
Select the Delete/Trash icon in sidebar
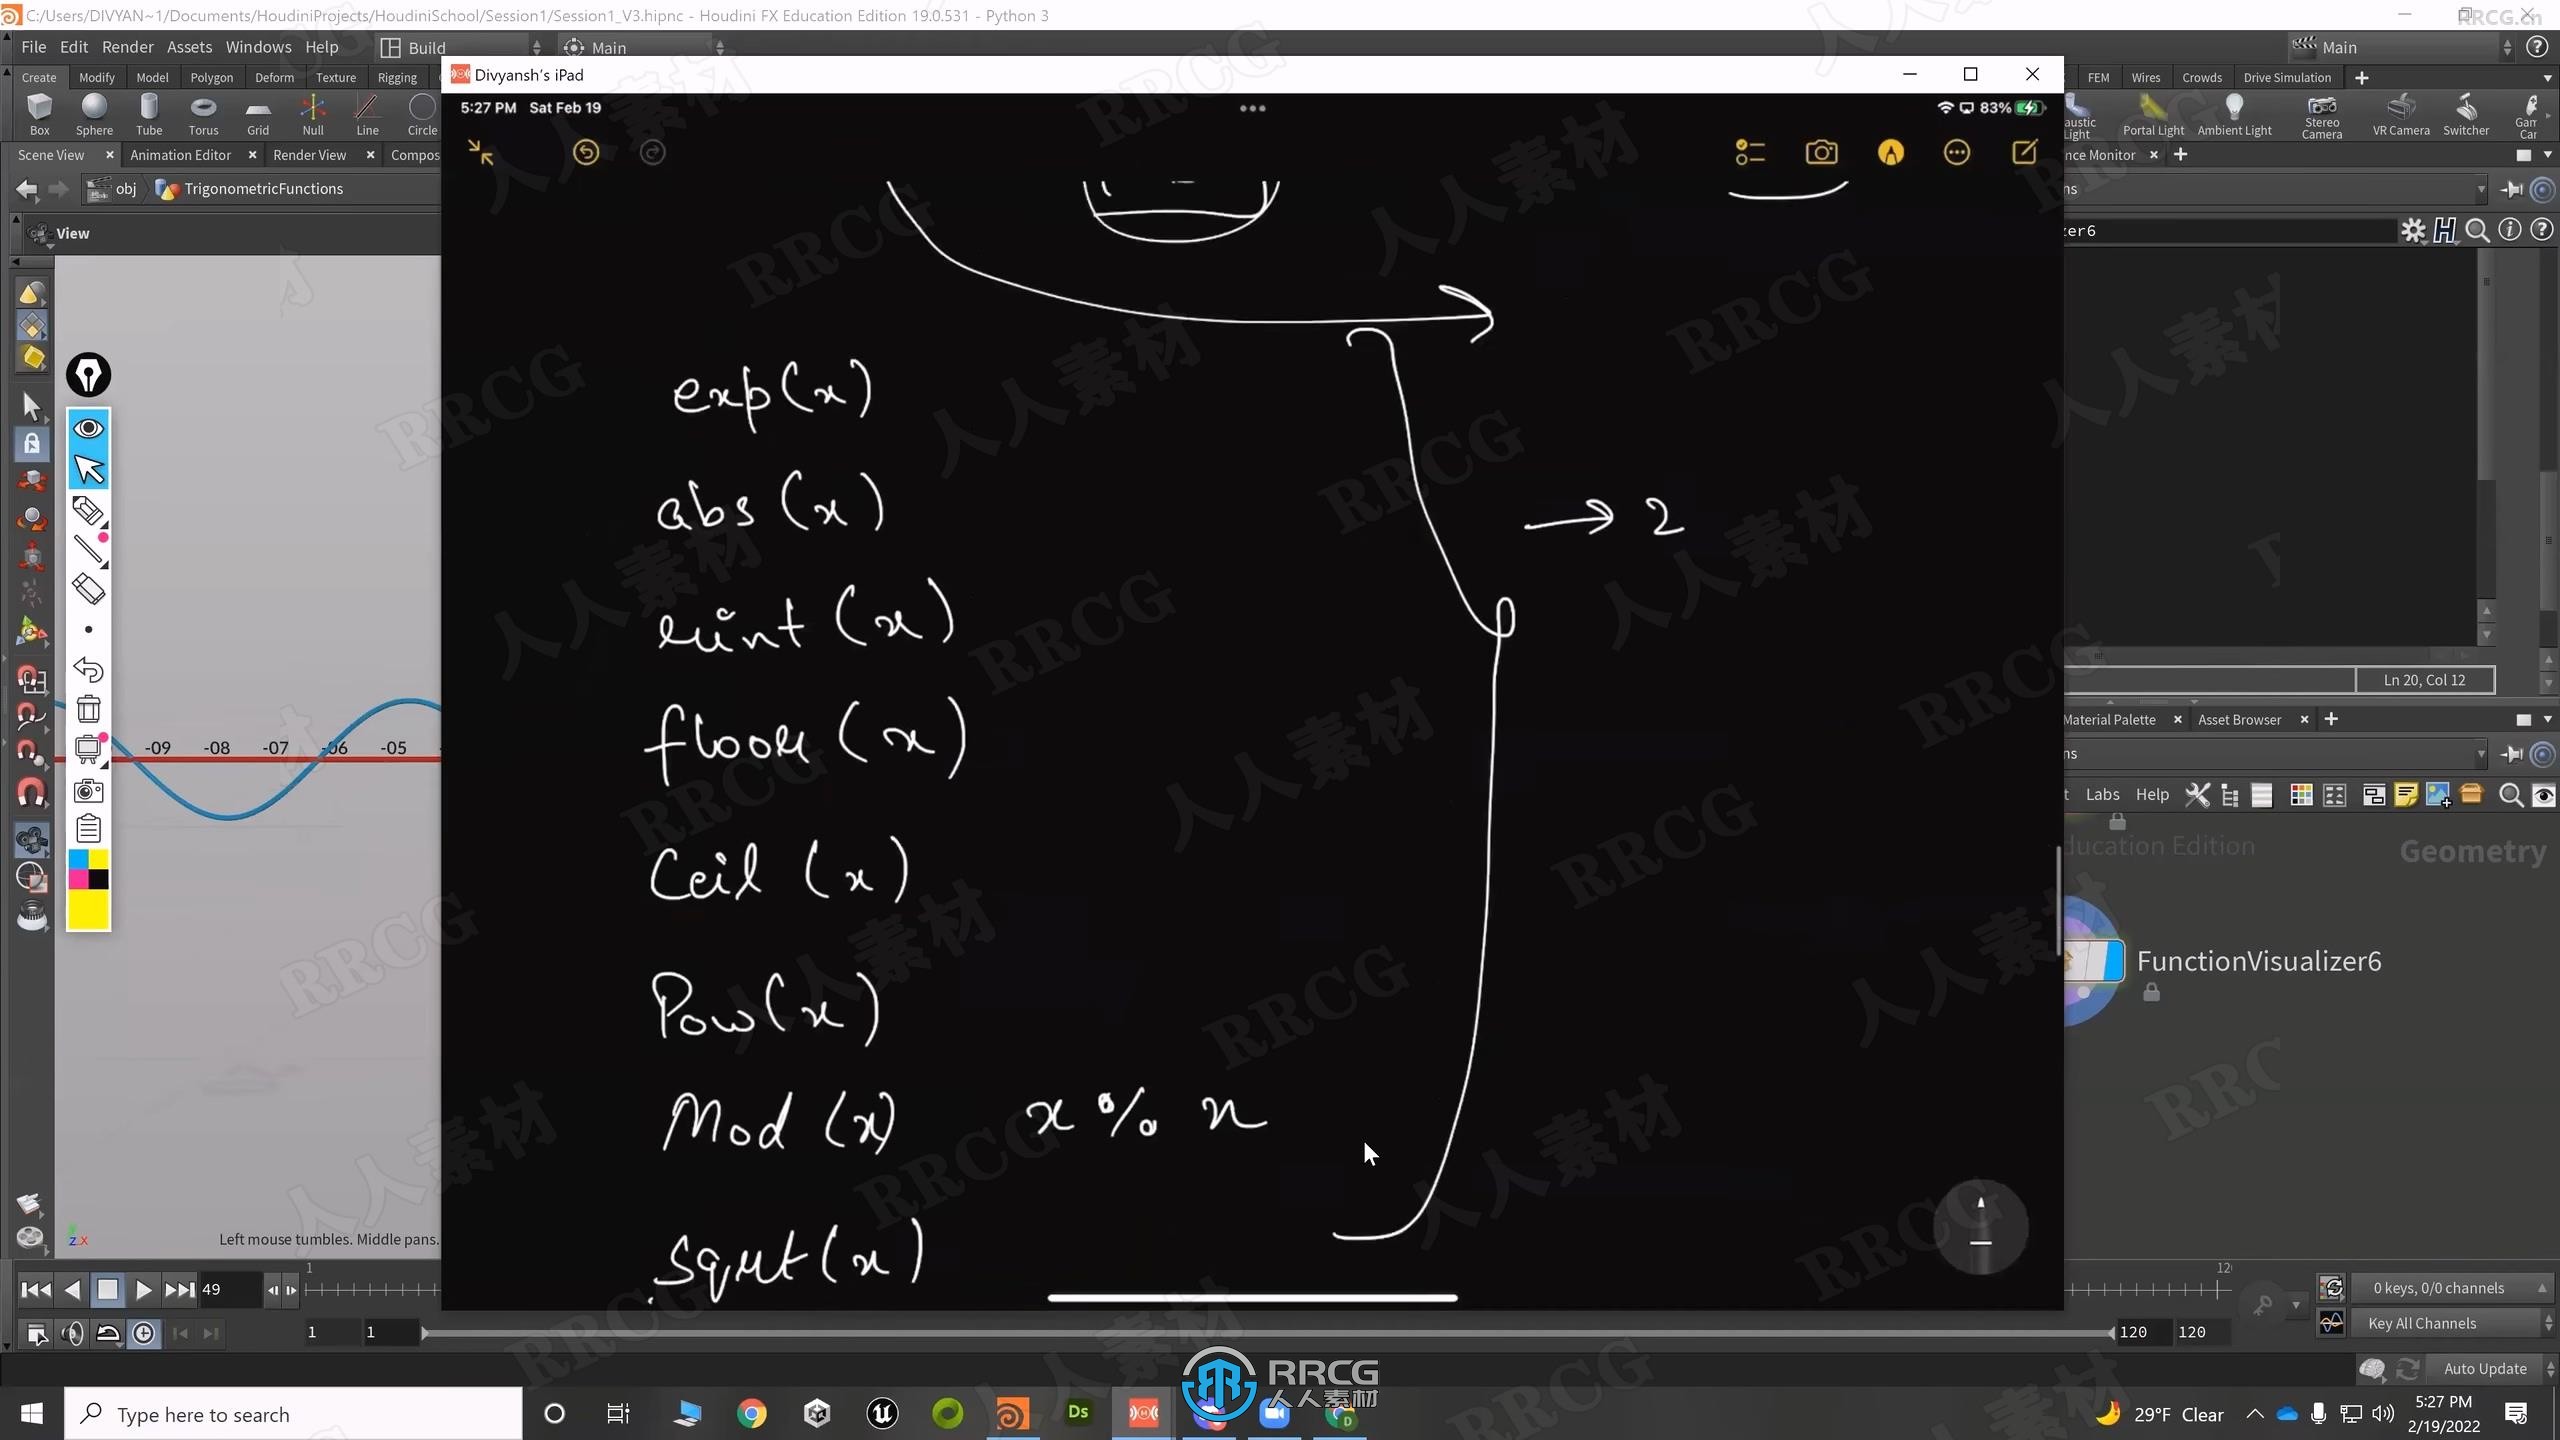pos(88,712)
